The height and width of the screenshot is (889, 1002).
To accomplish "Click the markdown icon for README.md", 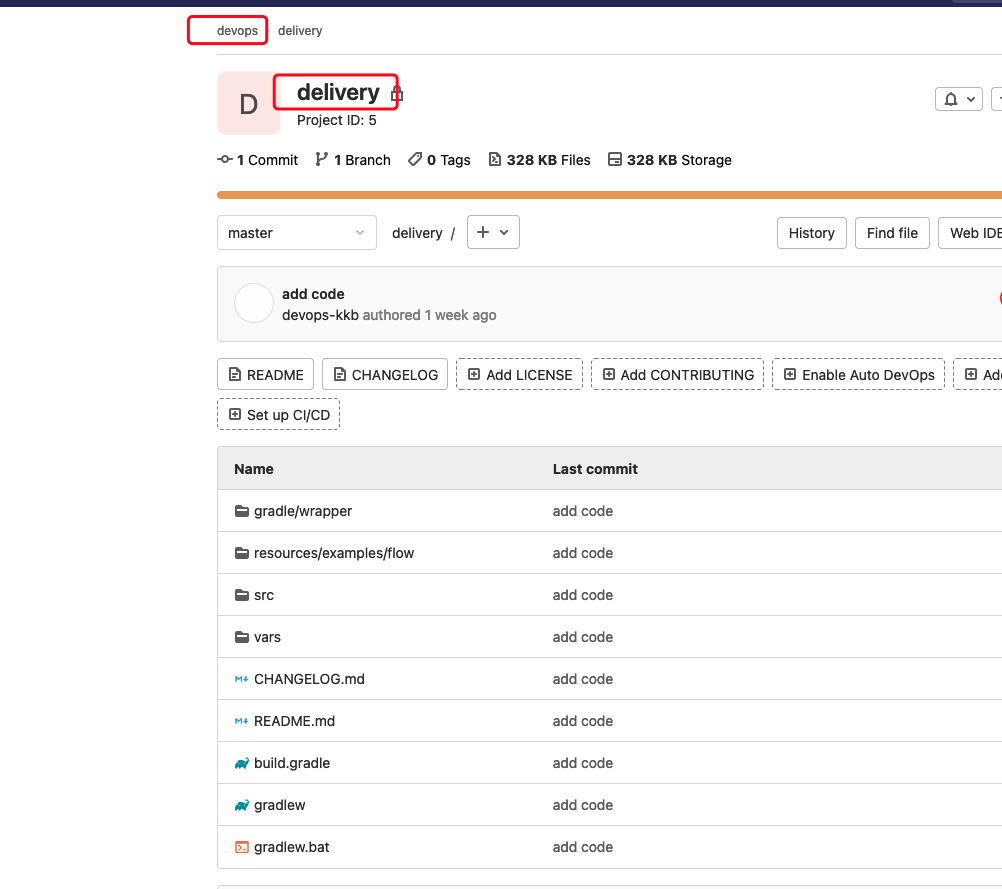I will [x=242, y=721].
